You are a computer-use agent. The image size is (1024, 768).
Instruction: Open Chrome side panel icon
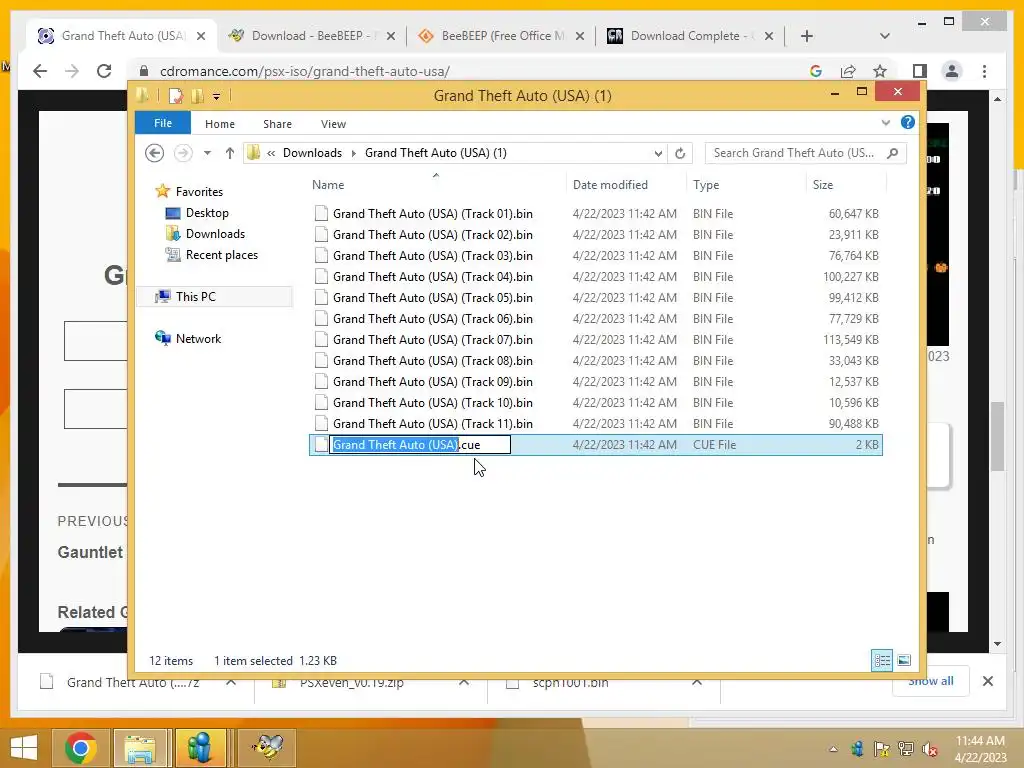pos(920,71)
